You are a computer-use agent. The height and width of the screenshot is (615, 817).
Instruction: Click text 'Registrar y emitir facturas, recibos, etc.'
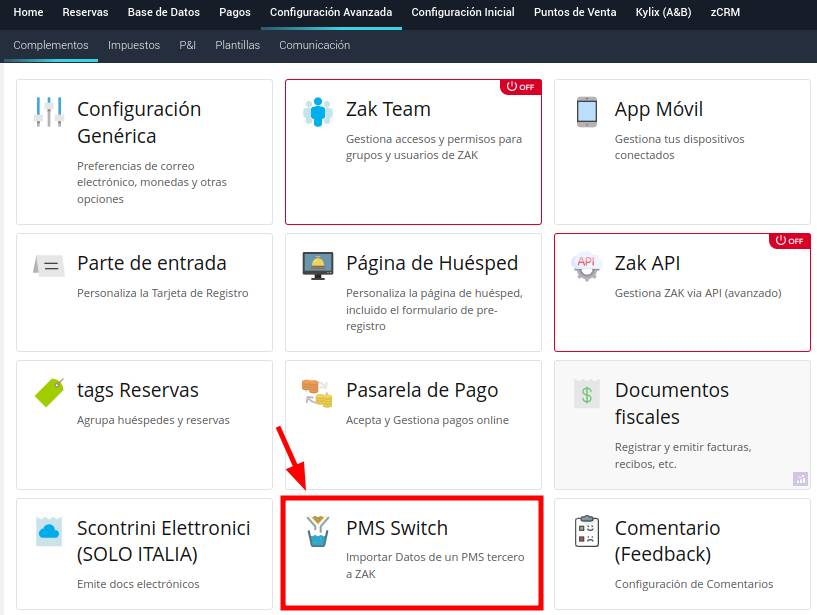(x=683, y=456)
